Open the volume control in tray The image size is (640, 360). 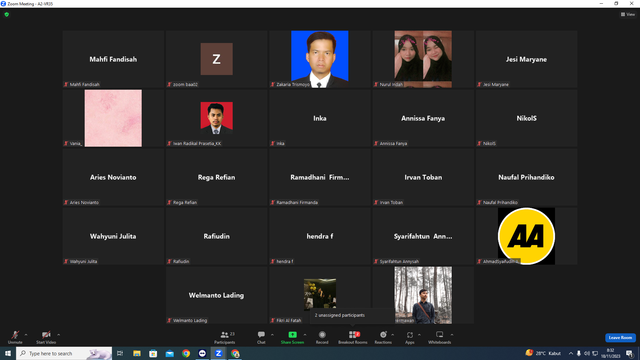click(587, 353)
